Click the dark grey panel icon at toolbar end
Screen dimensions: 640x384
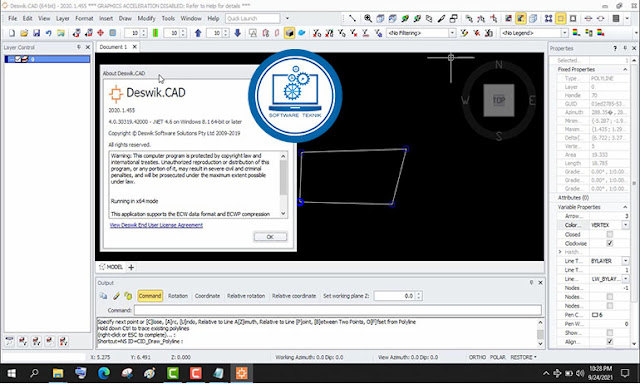pyautogui.click(x=616, y=18)
